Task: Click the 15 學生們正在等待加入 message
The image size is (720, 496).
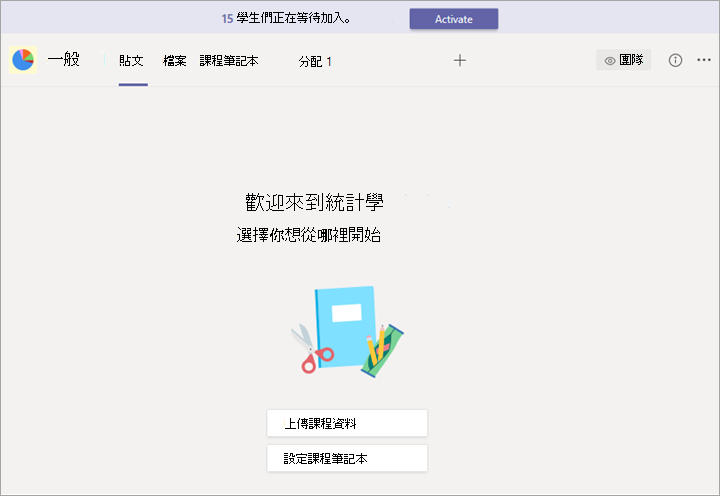Action: 286,18
